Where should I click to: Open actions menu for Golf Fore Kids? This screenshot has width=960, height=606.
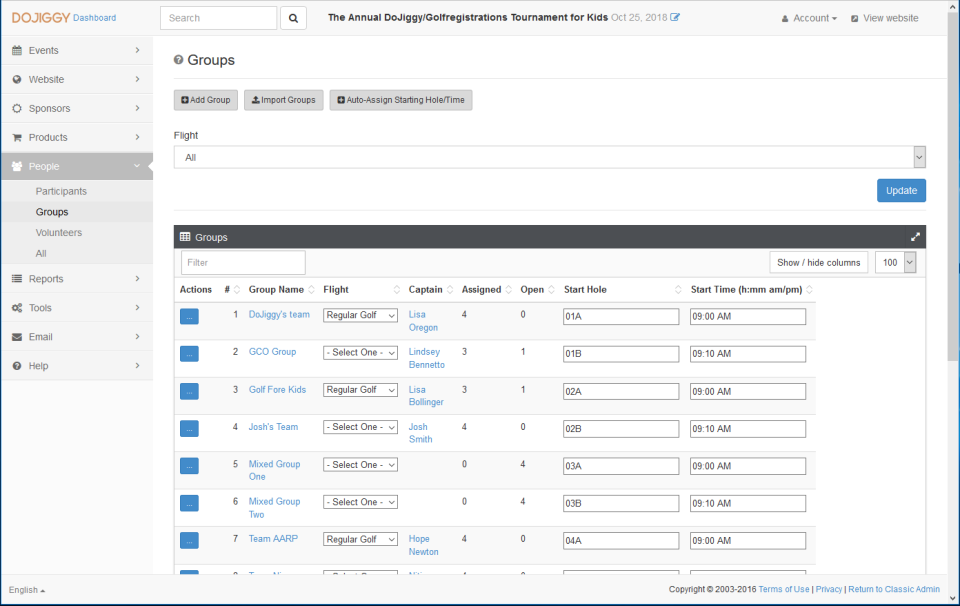[189, 391]
